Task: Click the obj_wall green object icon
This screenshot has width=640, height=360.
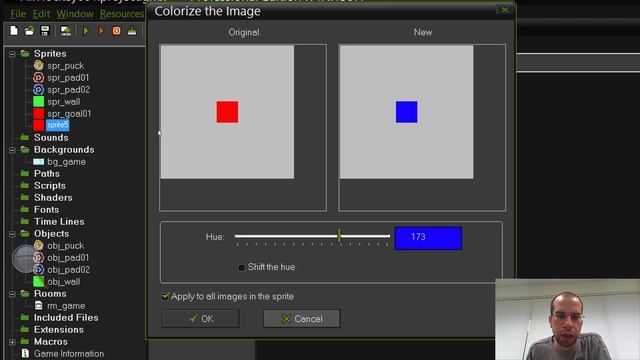Action: pyautogui.click(x=39, y=282)
